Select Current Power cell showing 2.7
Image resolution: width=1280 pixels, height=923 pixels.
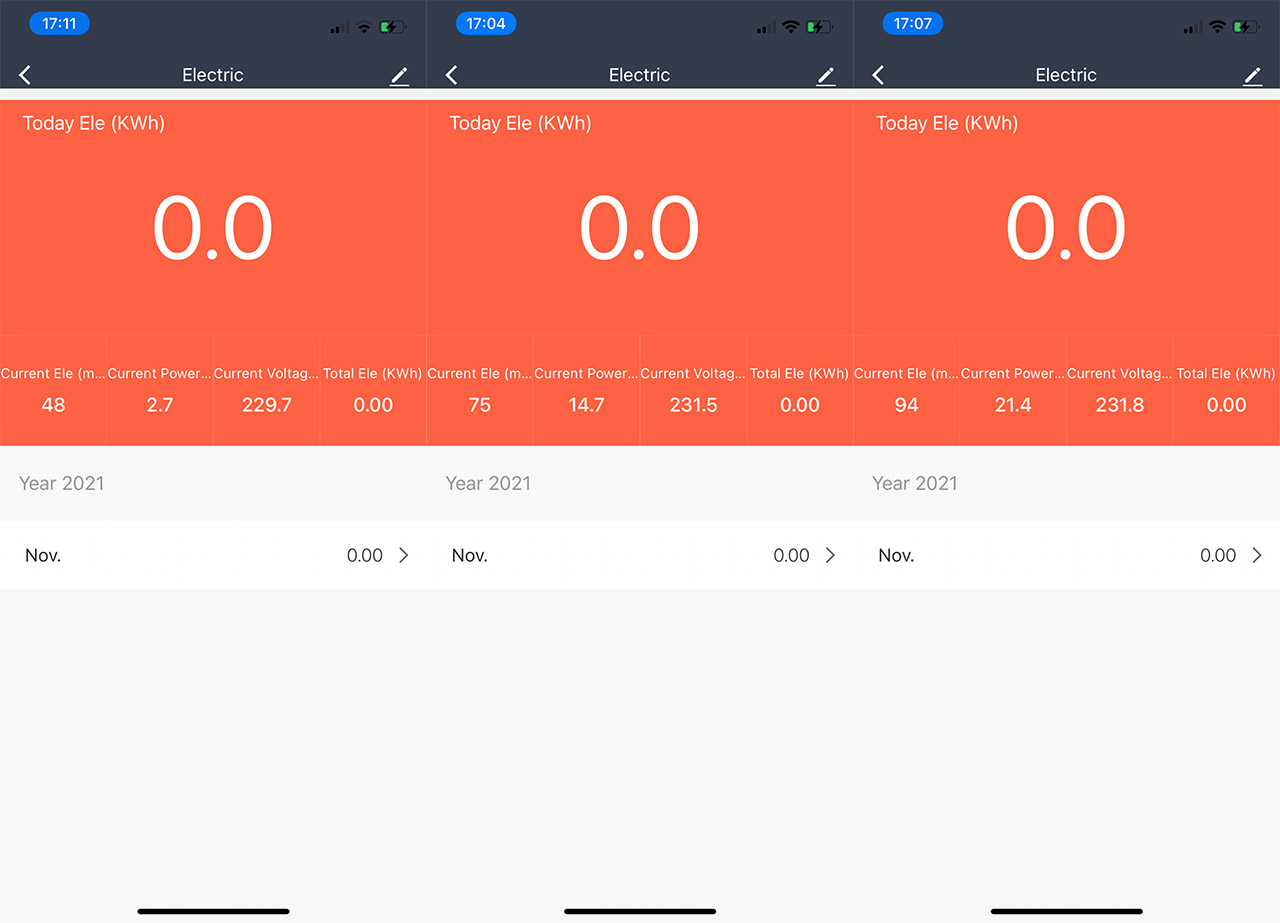160,390
